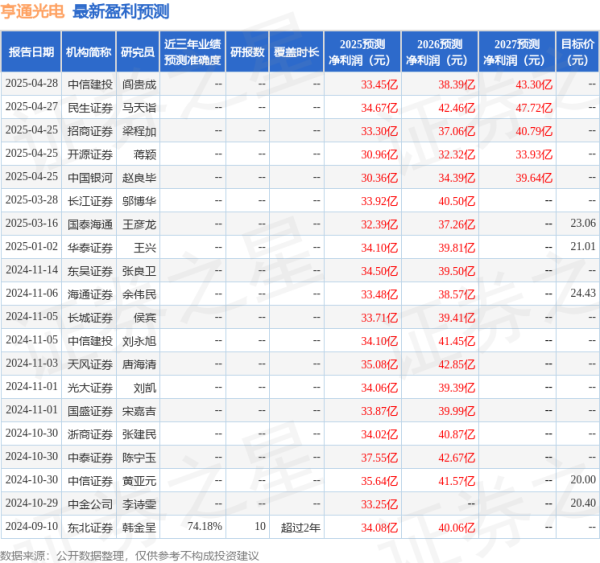Select the 超过2年 coverage value
The height and width of the screenshot is (563, 600).
click(x=301, y=528)
